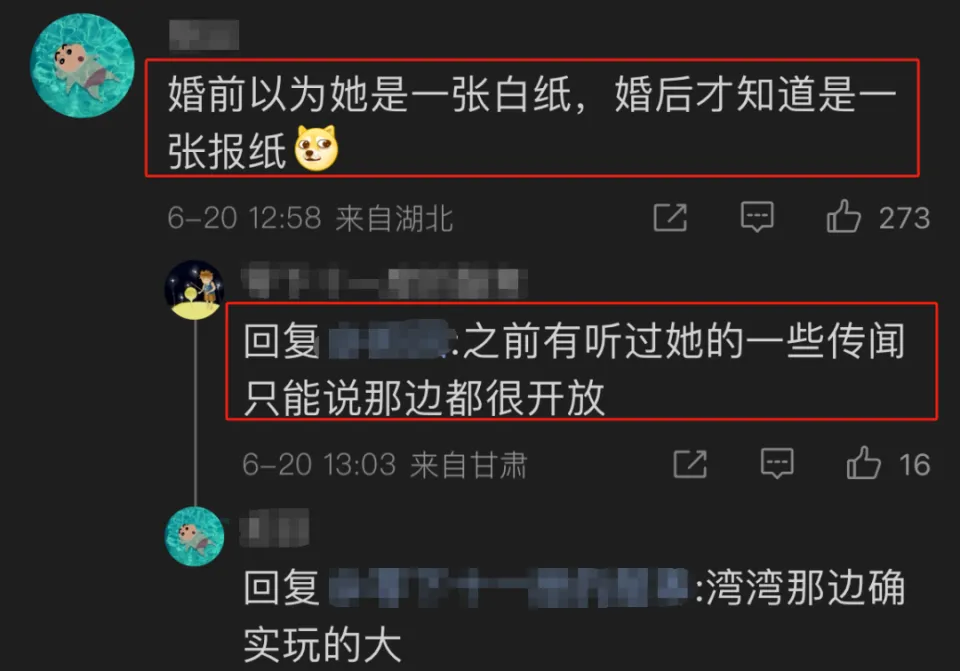Open reply bubble on the 13:03 comment
960x671 pixels.
(x=777, y=463)
